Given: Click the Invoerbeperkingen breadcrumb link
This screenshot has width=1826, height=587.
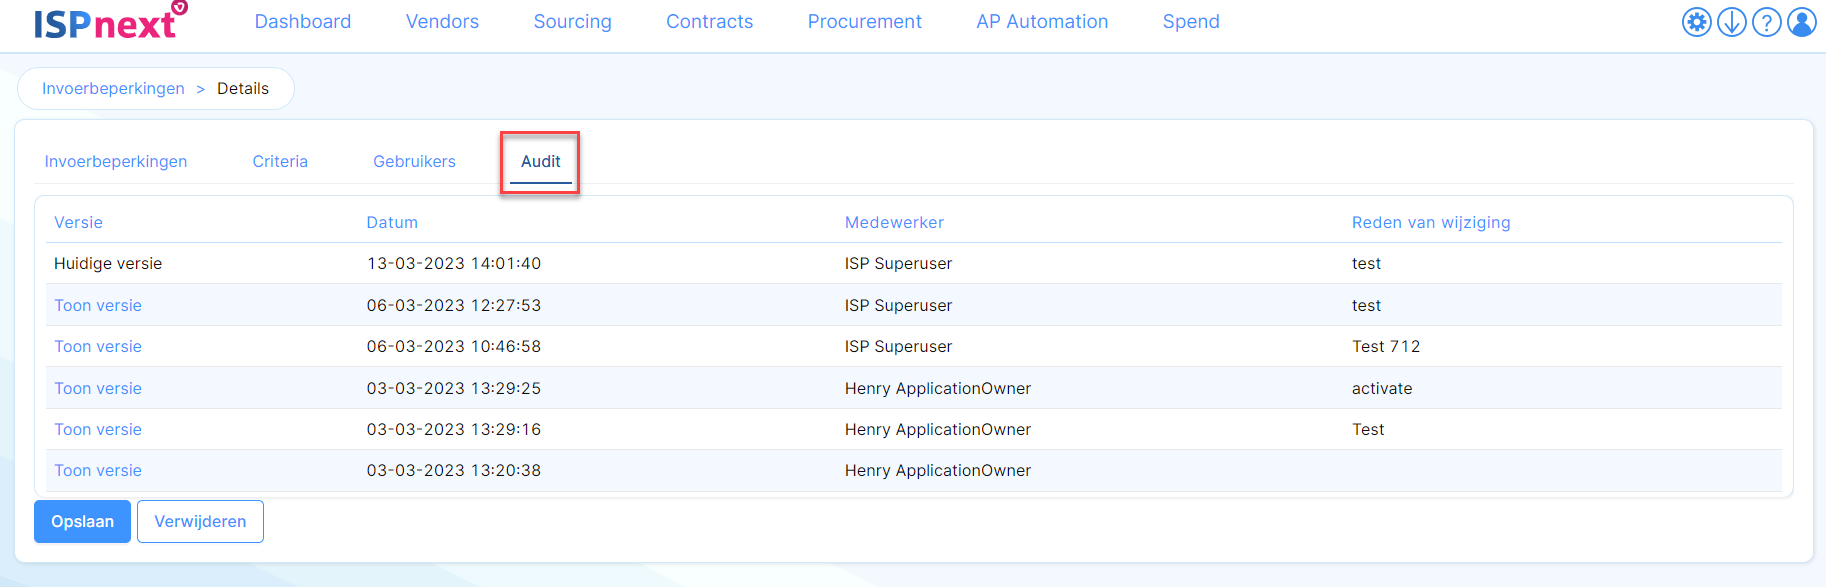Looking at the screenshot, I should click(x=113, y=89).
